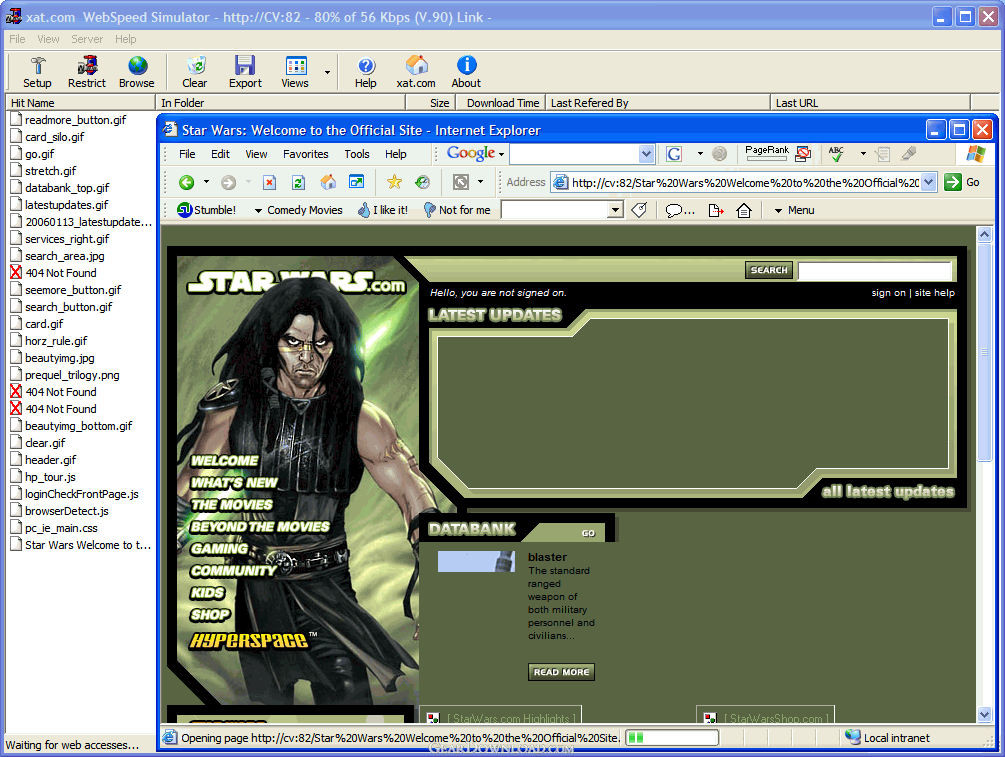This screenshot has width=1005, height=757.
Task: Click the StarWars.com search text box
Action: click(x=875, y=271)
